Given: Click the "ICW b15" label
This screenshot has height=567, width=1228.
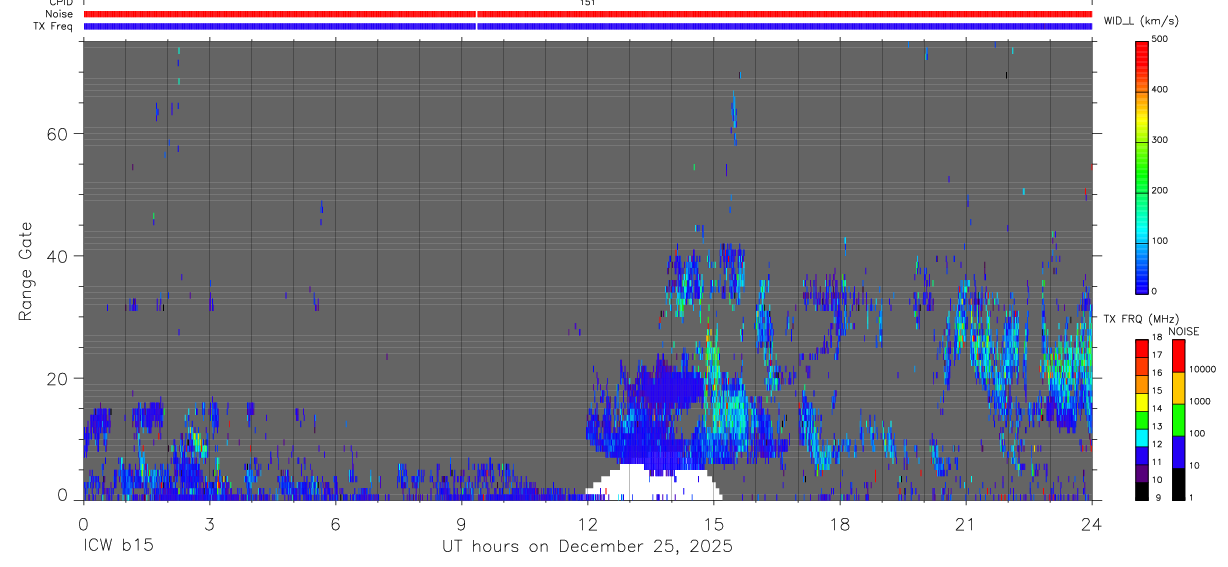Looking at the screenshot, I should (x=119, y=546).
